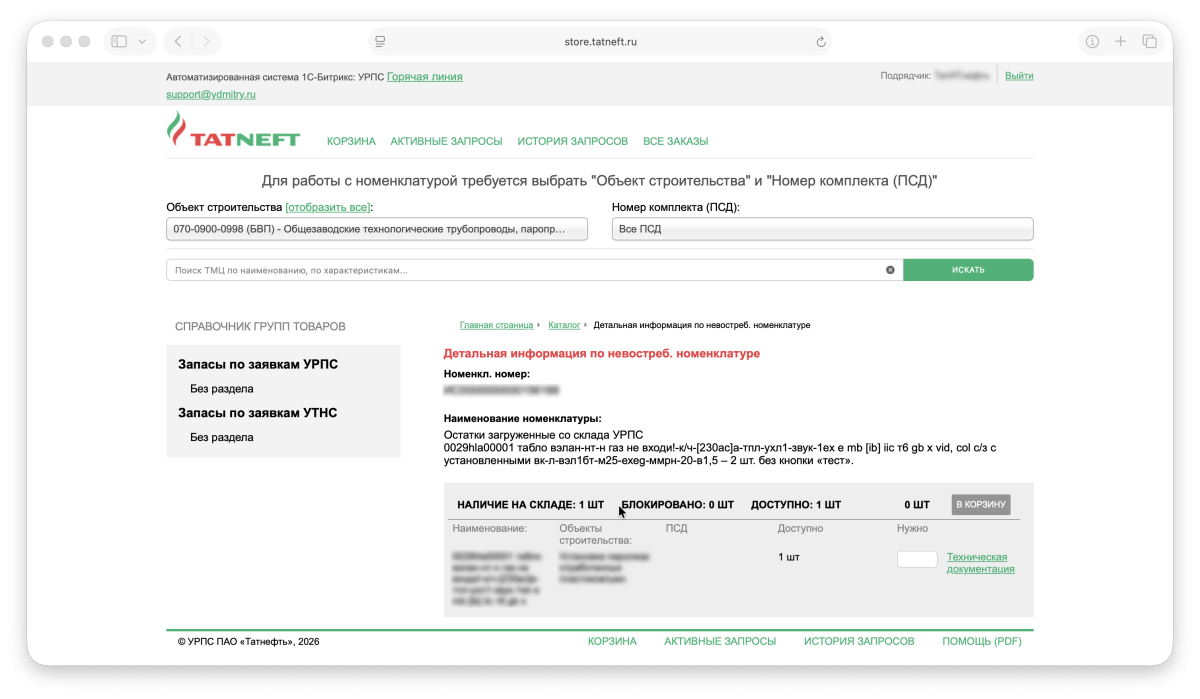Open the Каталог breadcrumb link
1200x699 pixels.
pyautogui.click(x=565, y=326)
